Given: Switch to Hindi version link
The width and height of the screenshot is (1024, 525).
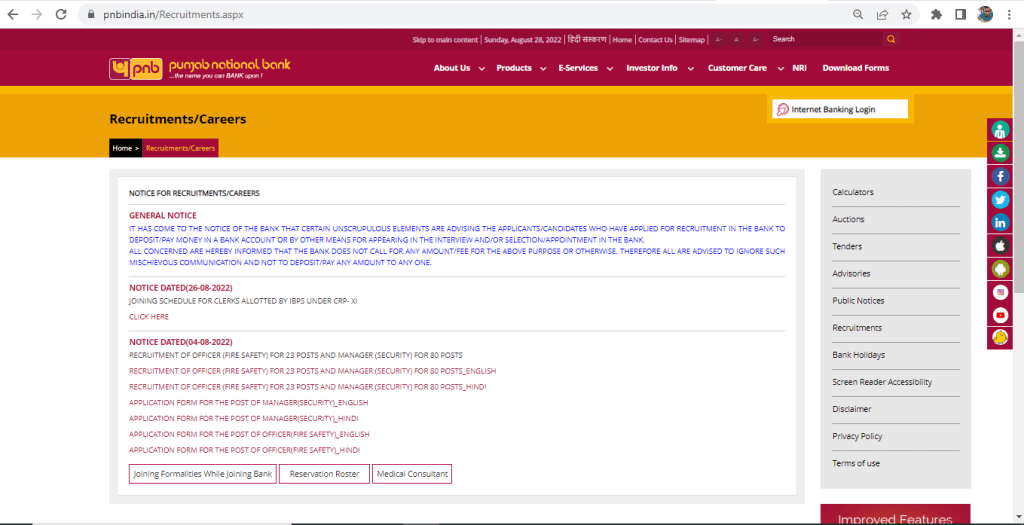Looking at the screenshot, I should pyautogui.click(x=587, y=39).
